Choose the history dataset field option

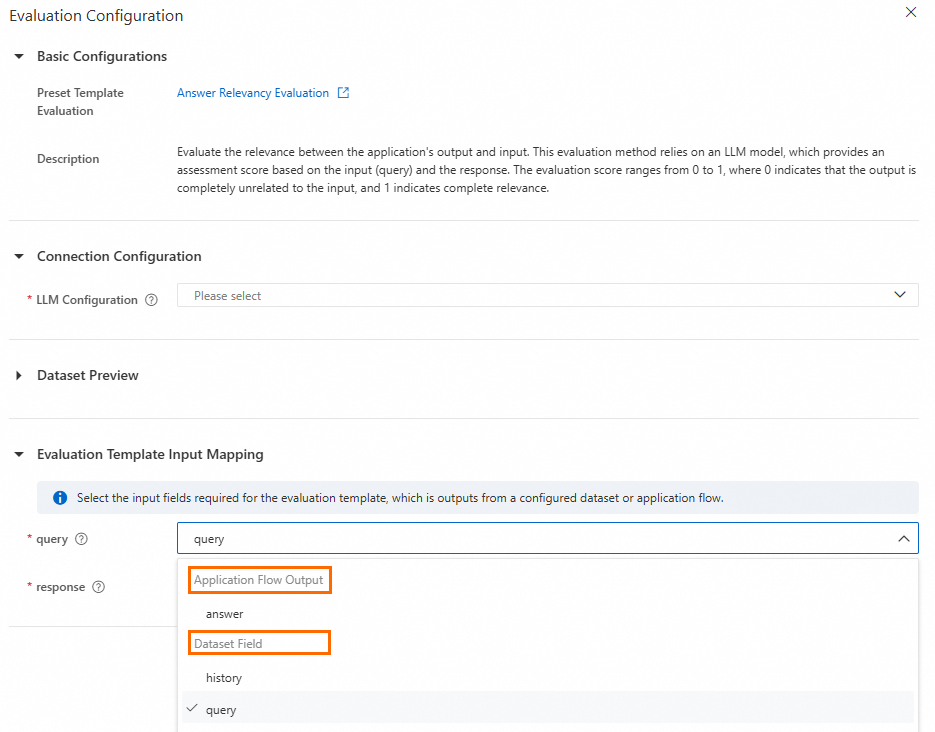224,678
